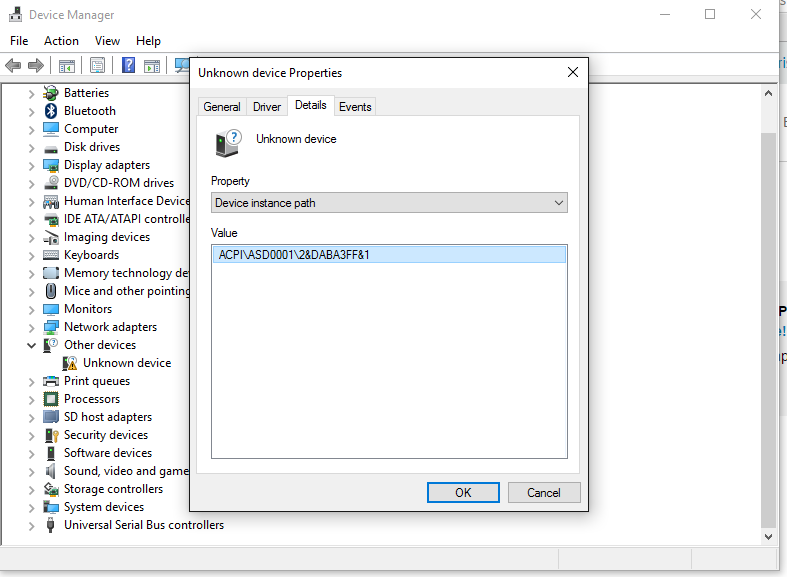Open the View menu

coord(107,41)
